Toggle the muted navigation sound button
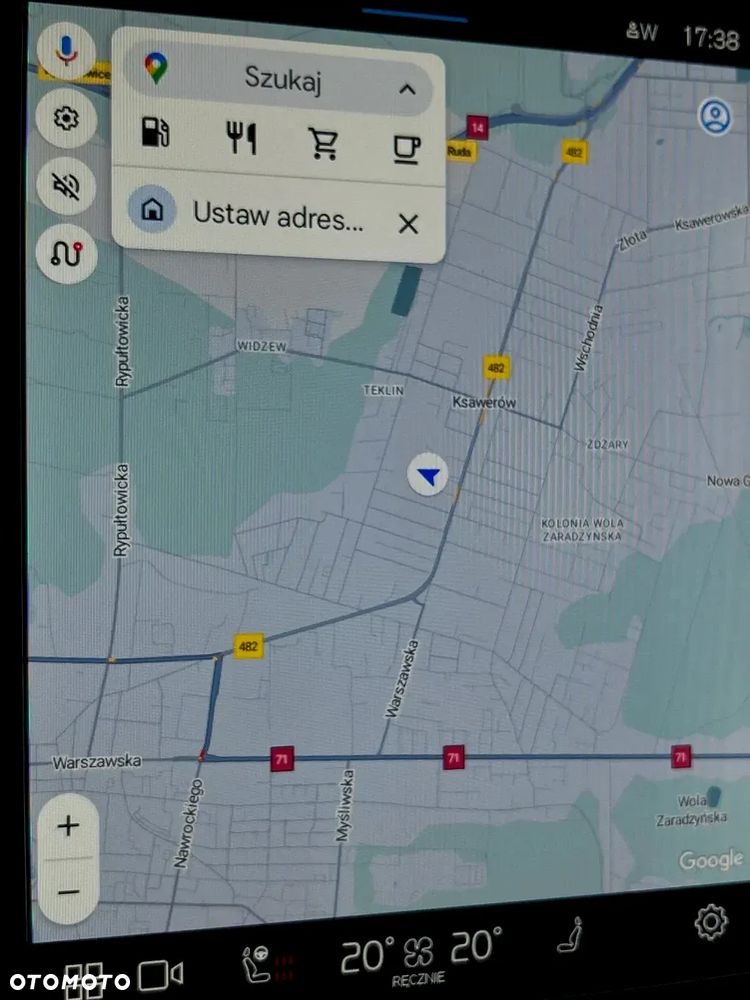 point(66,186)
